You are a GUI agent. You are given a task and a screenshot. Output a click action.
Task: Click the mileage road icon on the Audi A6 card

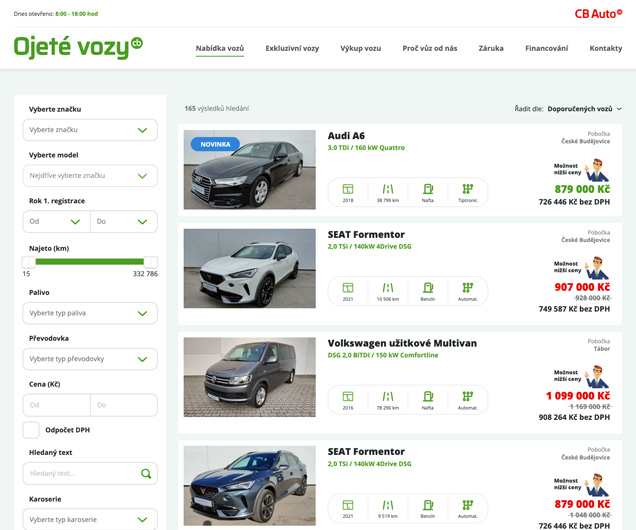pos(388,189)
